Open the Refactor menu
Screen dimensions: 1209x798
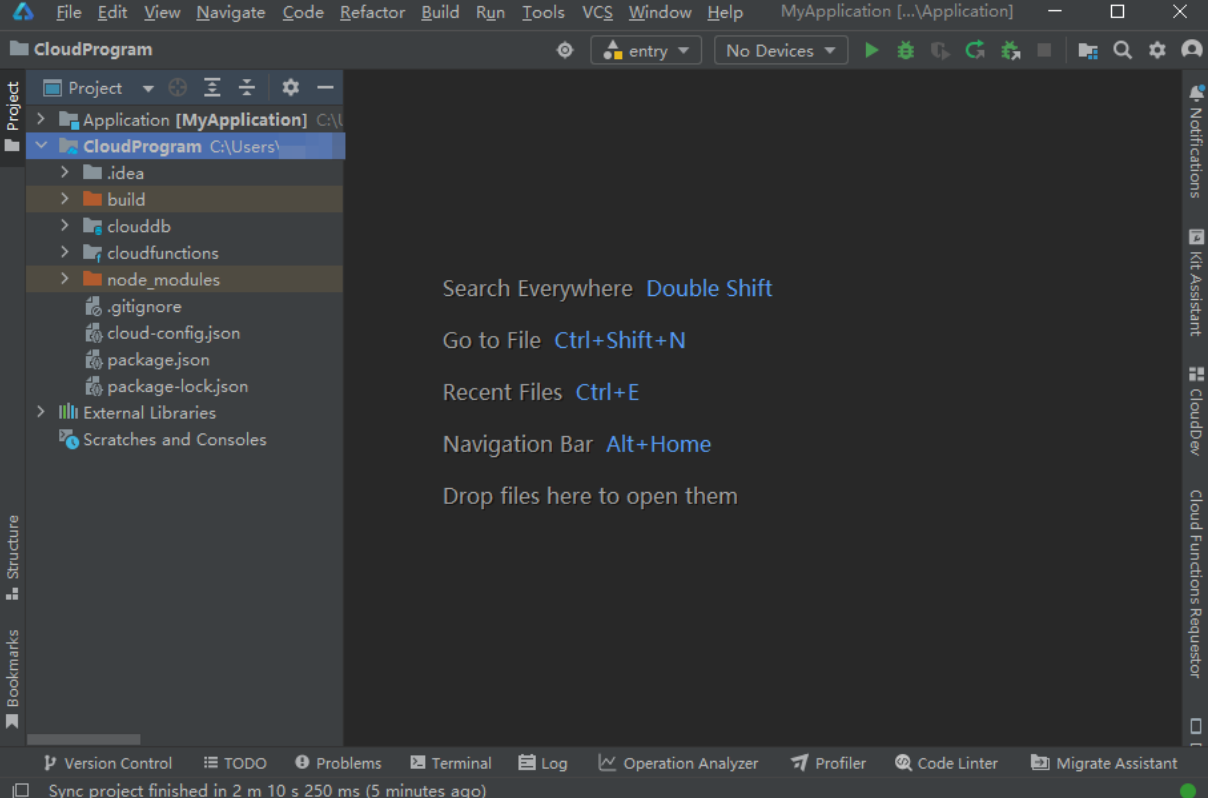[x=372, y=12]
